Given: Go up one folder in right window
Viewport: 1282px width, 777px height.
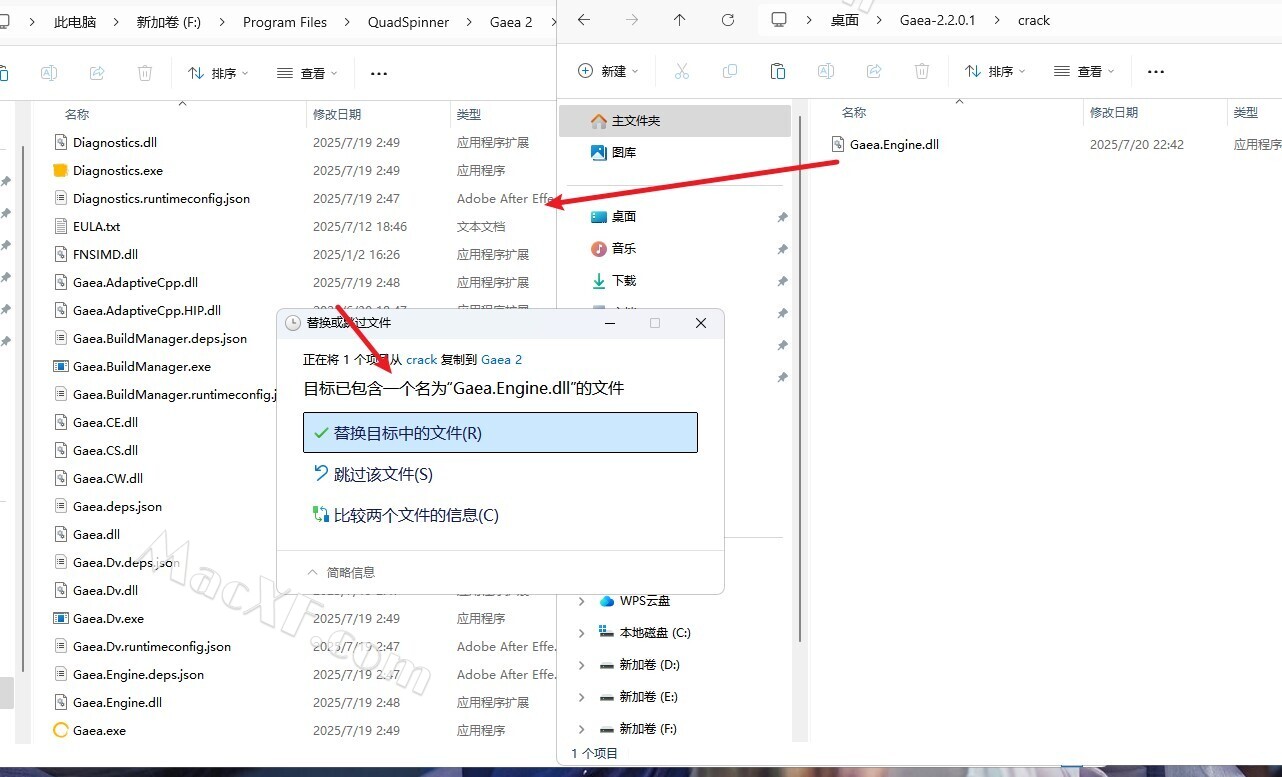Looking at the screenshot, I should pos(680,20).
